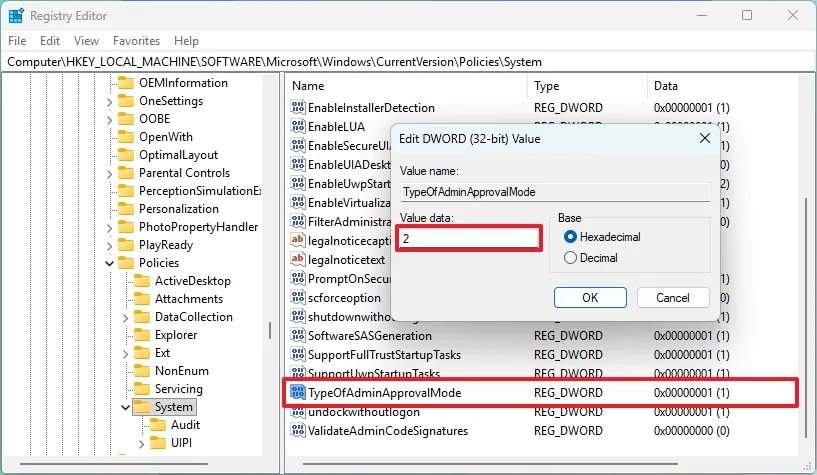Click the tree pane vertical scrollbar thumb
The image size is (817, 475).
(x=270, y=331)
